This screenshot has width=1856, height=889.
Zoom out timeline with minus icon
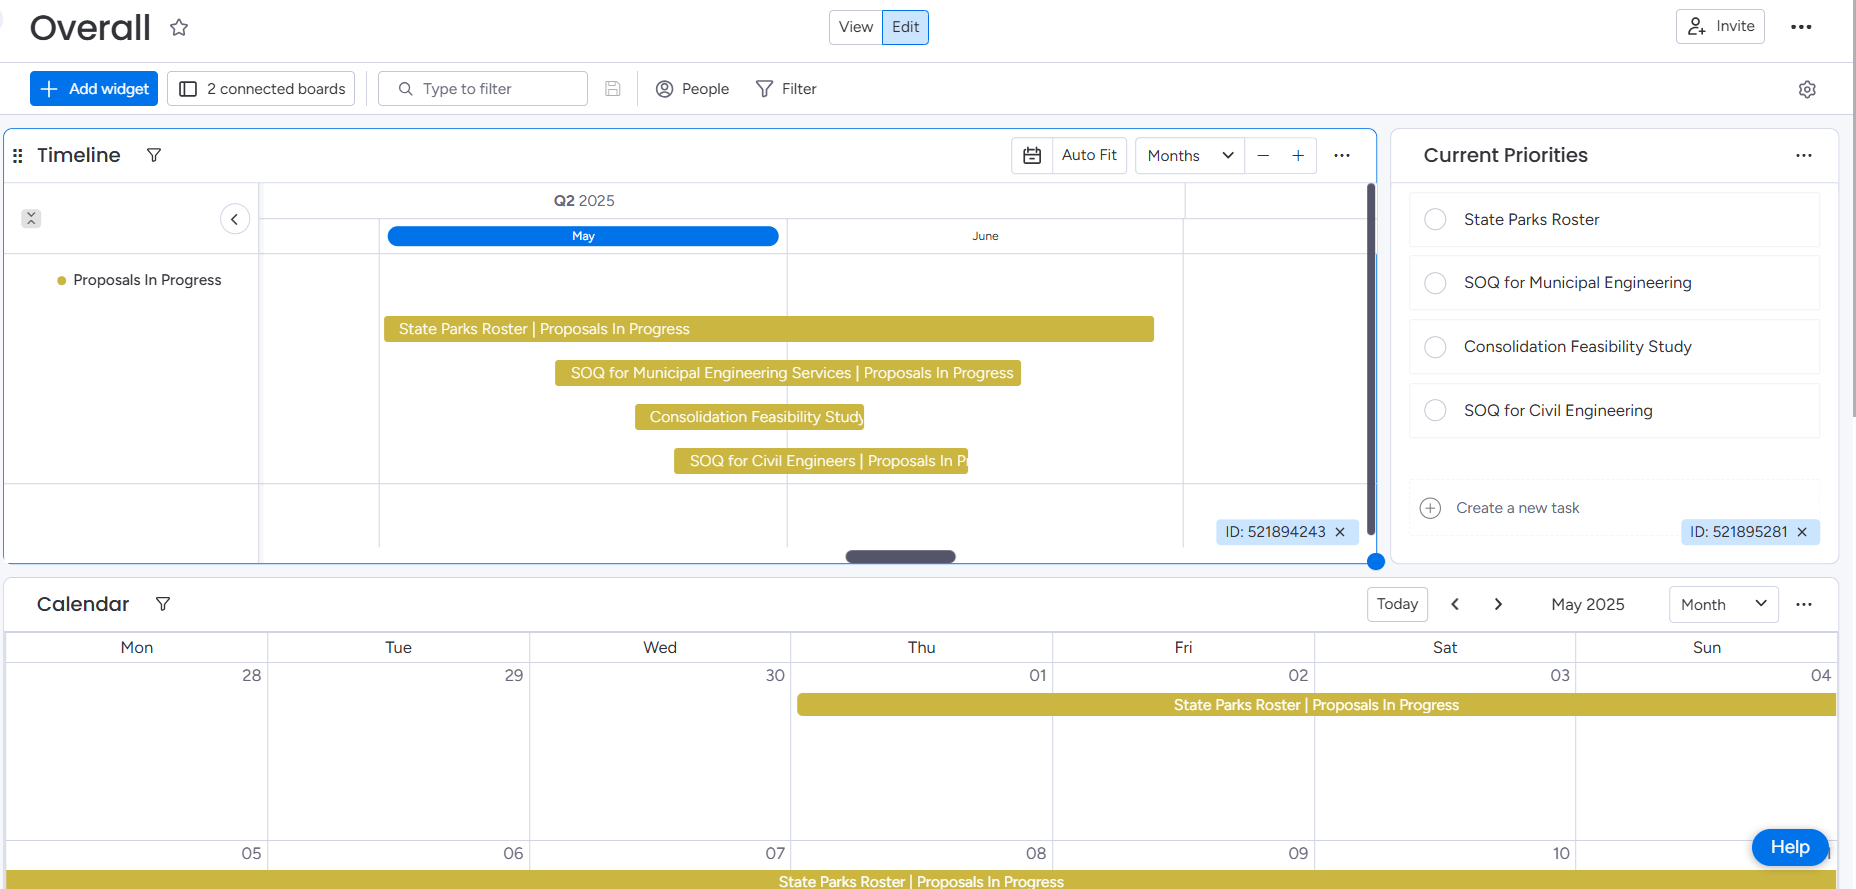pyautogui.click(x=1263, y=156)
